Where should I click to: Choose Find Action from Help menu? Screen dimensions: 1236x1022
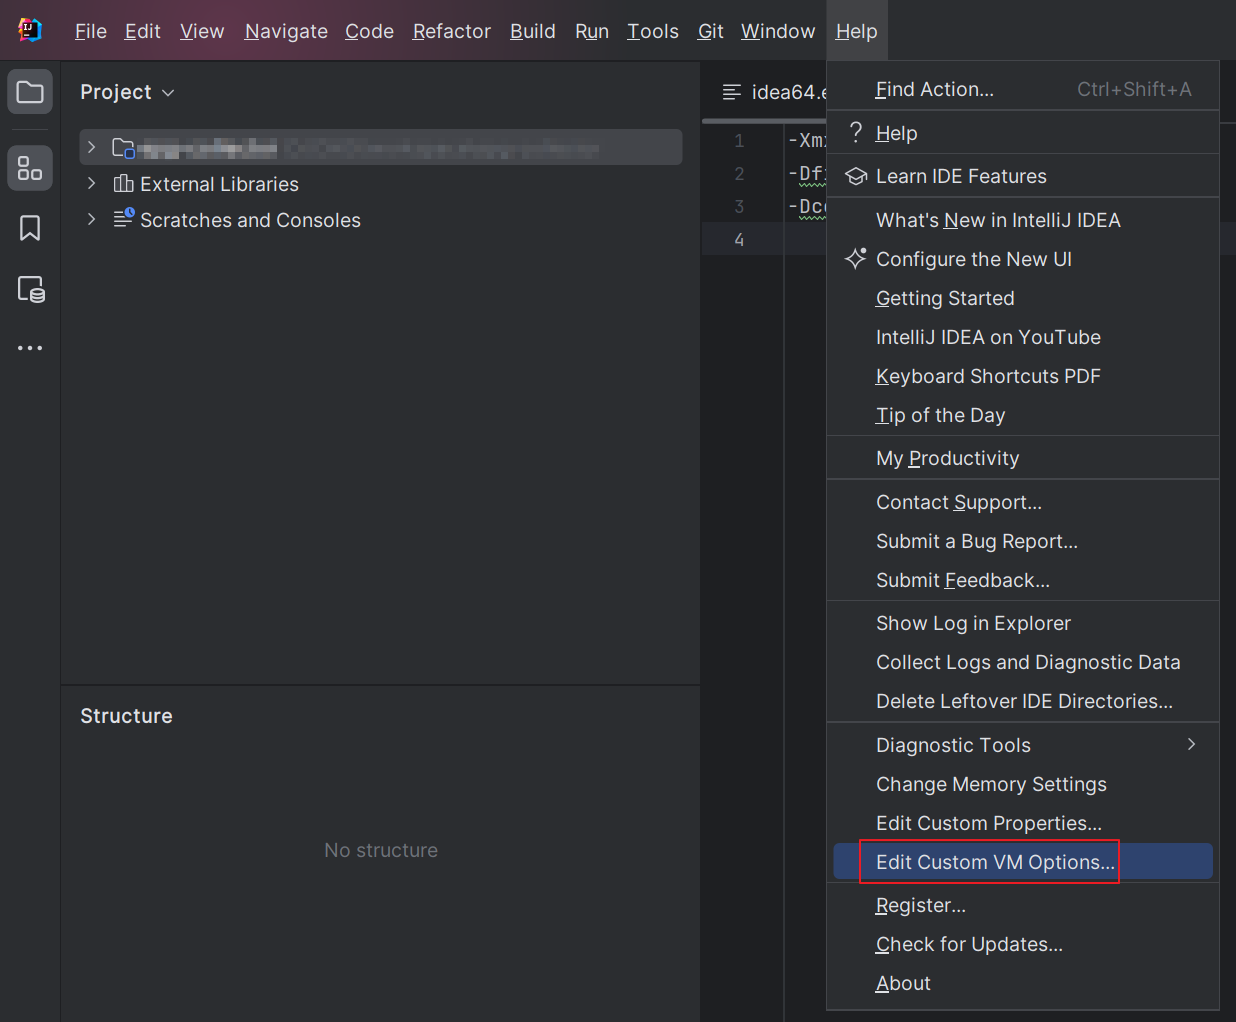tap(1023, 89)
